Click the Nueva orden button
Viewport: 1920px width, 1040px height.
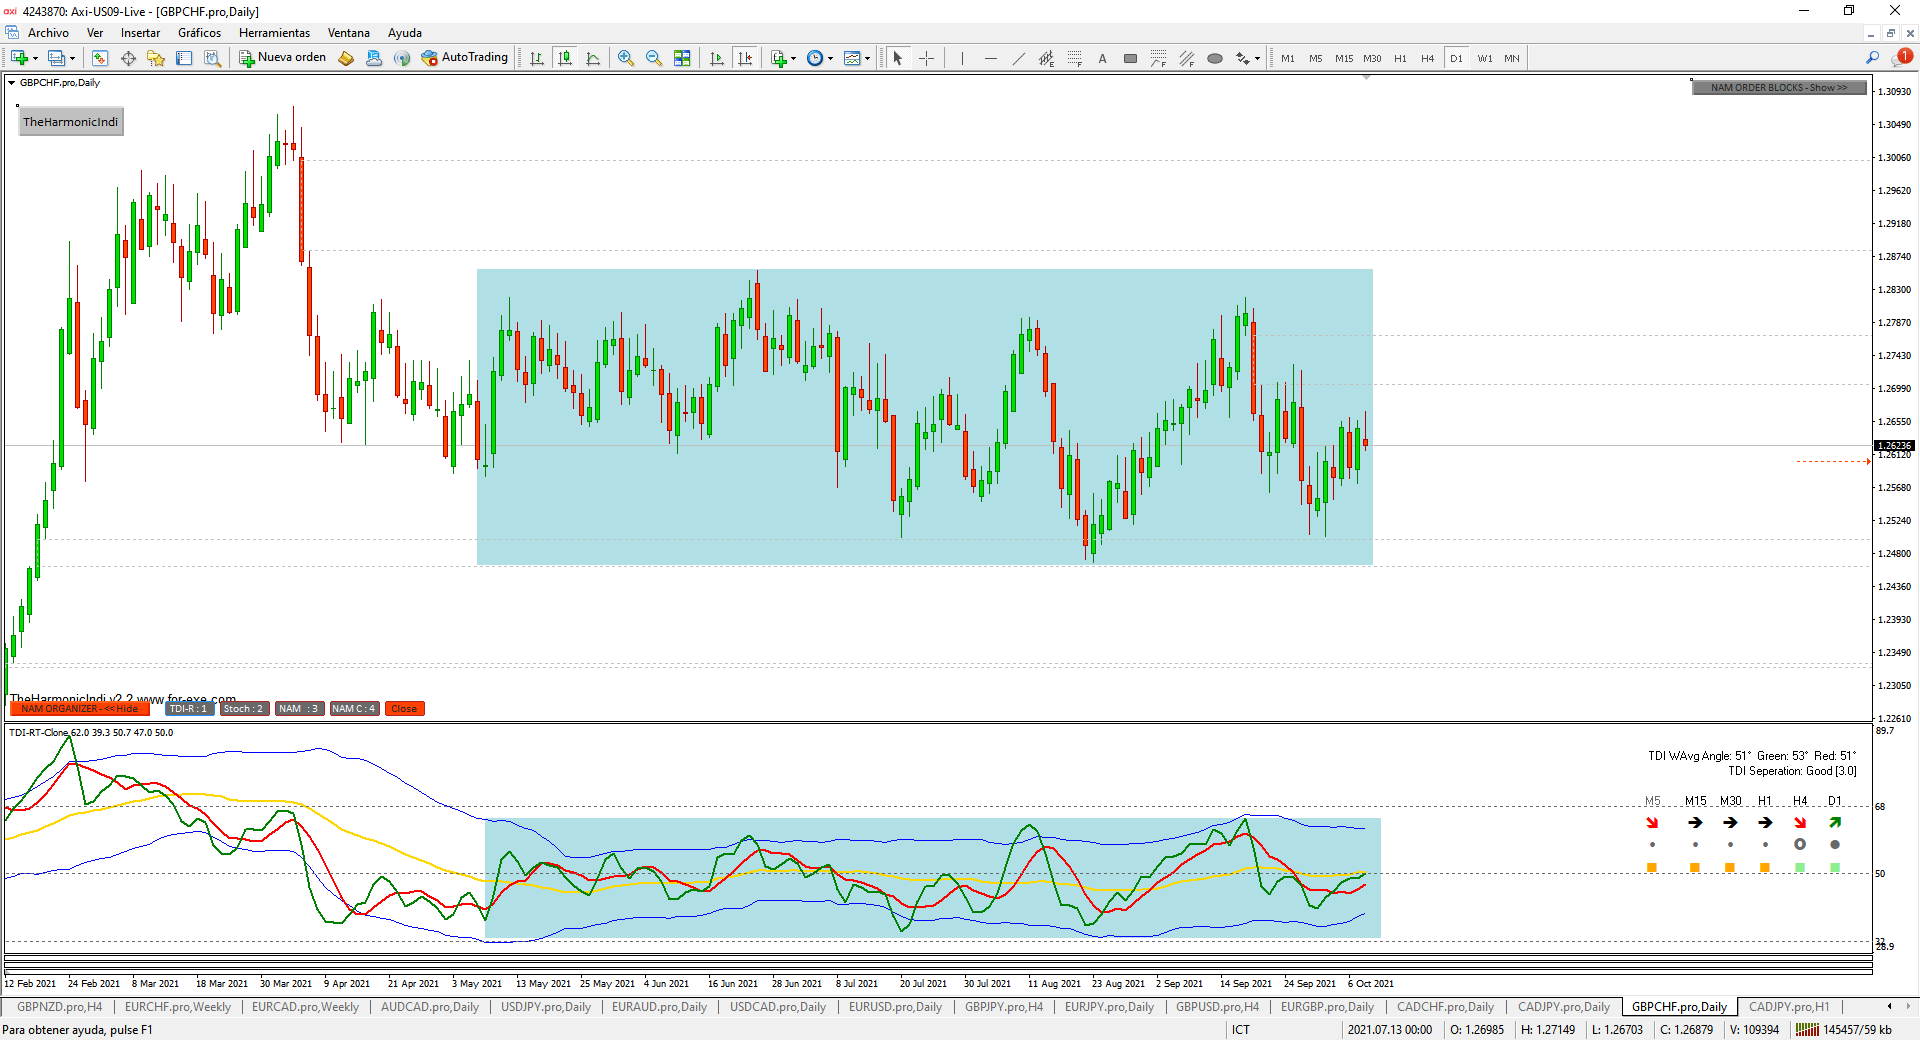pos(283,58)
